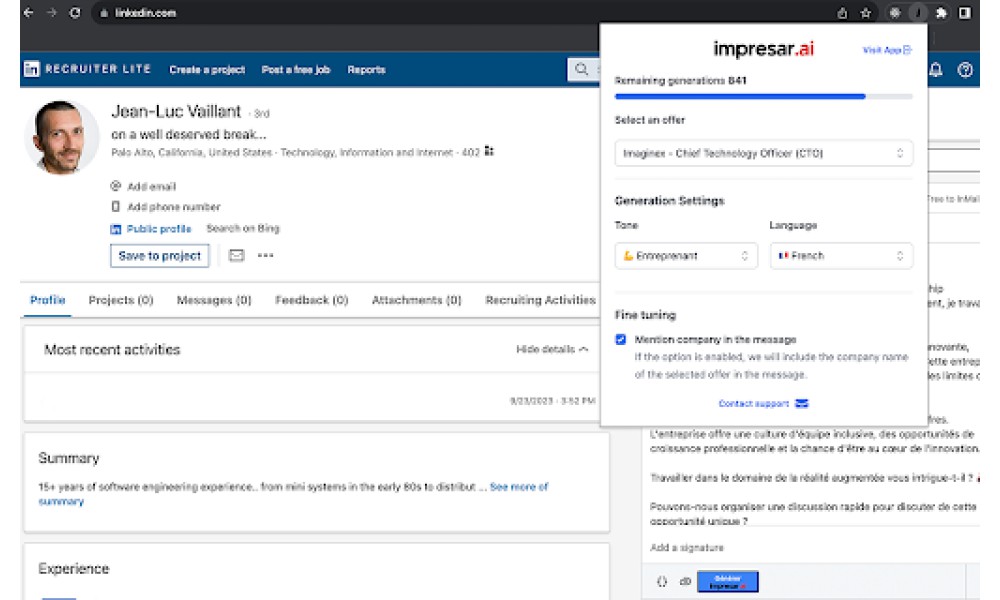Bookmark page with the star icon

[865, 13]
